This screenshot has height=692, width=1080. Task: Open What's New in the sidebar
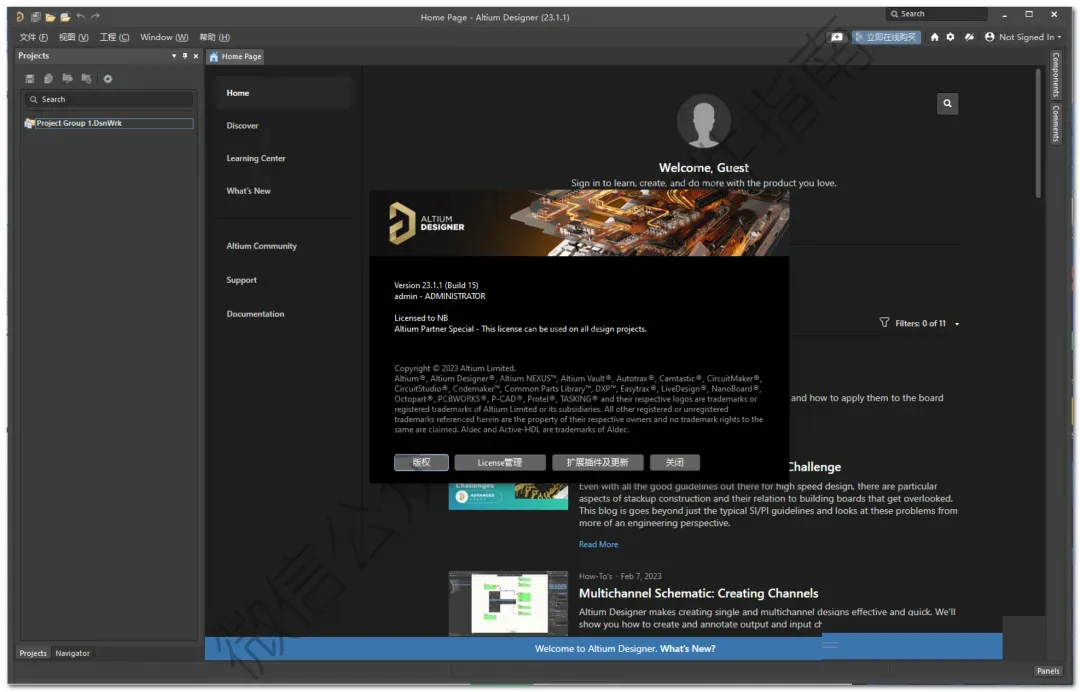[249, 191]
